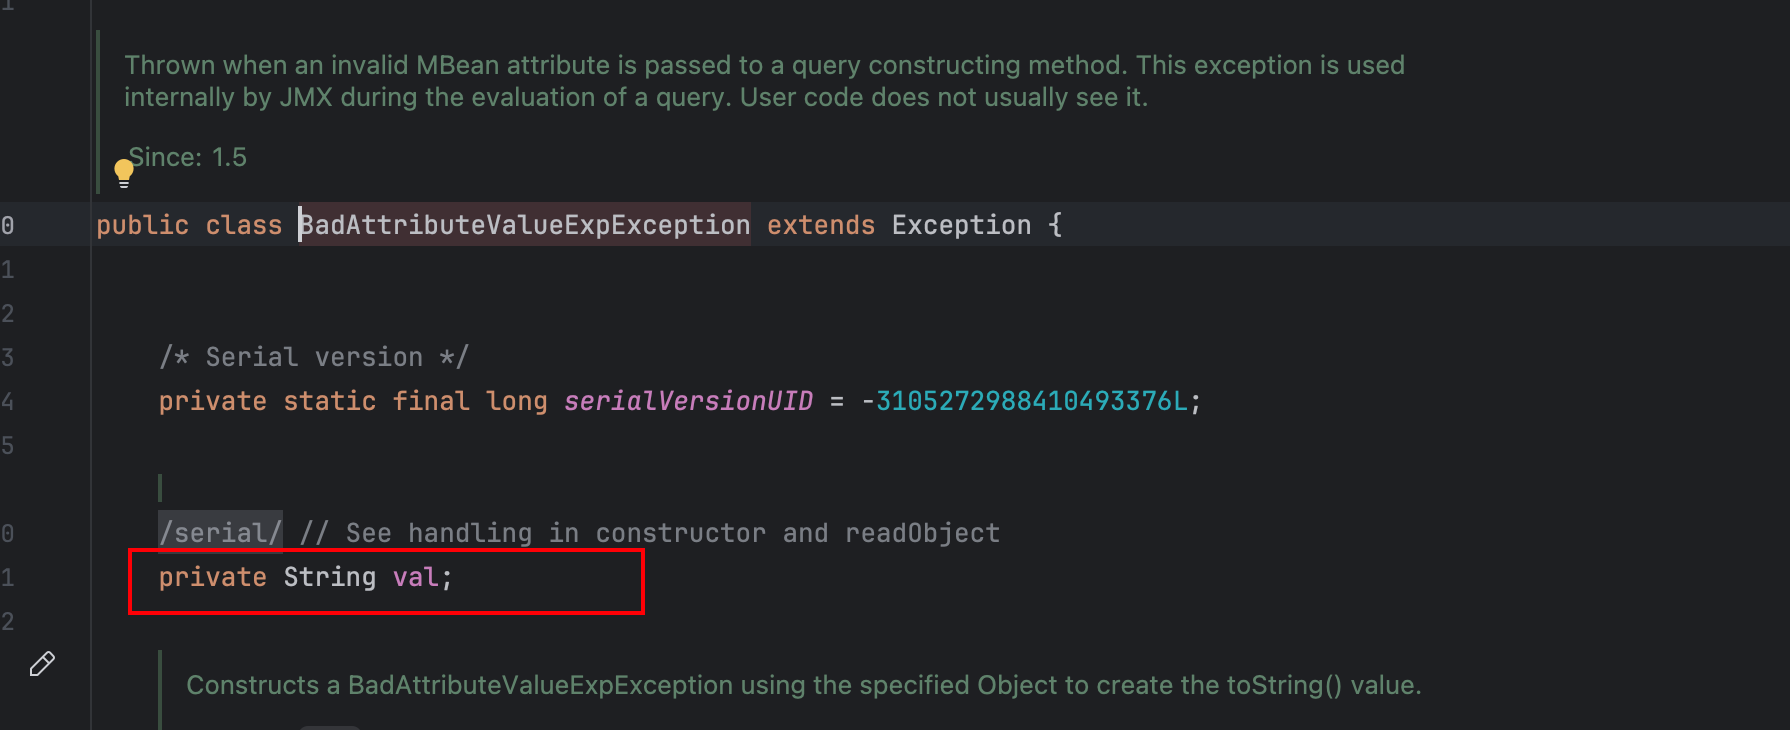The height and width of the screenshot is (730, 1790).
Task: Click the gutter line number beside class declaration
Action: coord(8,225)
